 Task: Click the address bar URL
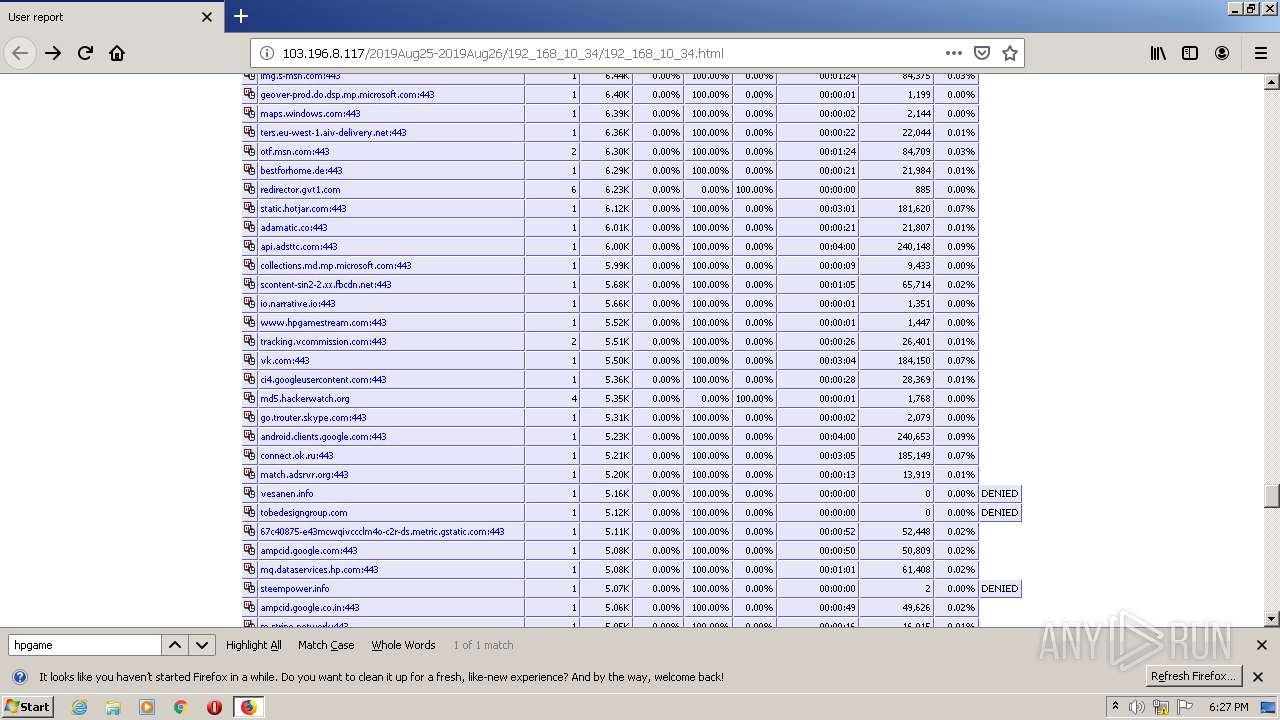pyautogui.click(x=502, y=53)
